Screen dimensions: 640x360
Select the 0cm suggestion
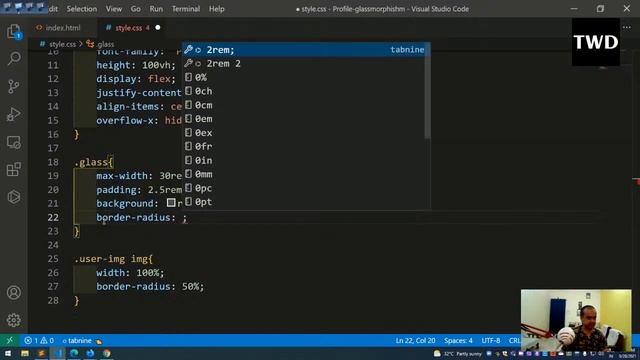[x=304, y=105]
